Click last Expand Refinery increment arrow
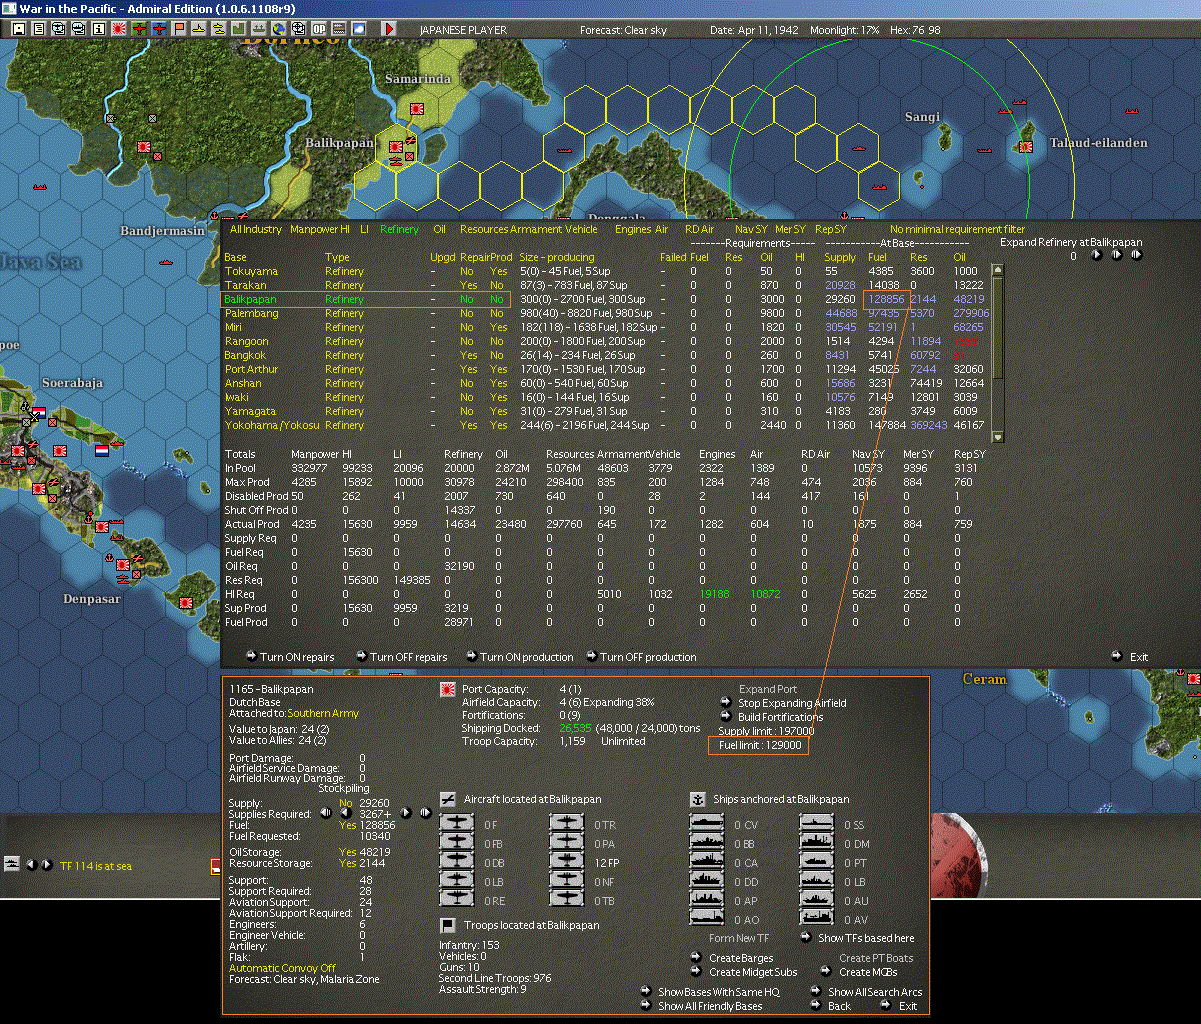 pyautogui.click(x=1136, y=255)
